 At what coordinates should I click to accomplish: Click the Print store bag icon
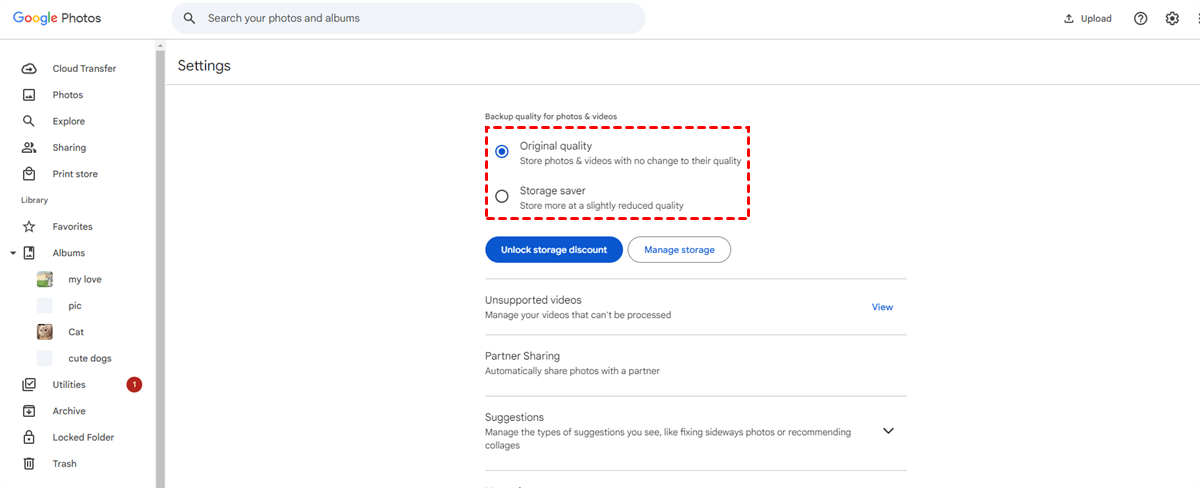(x=29, y=174)
